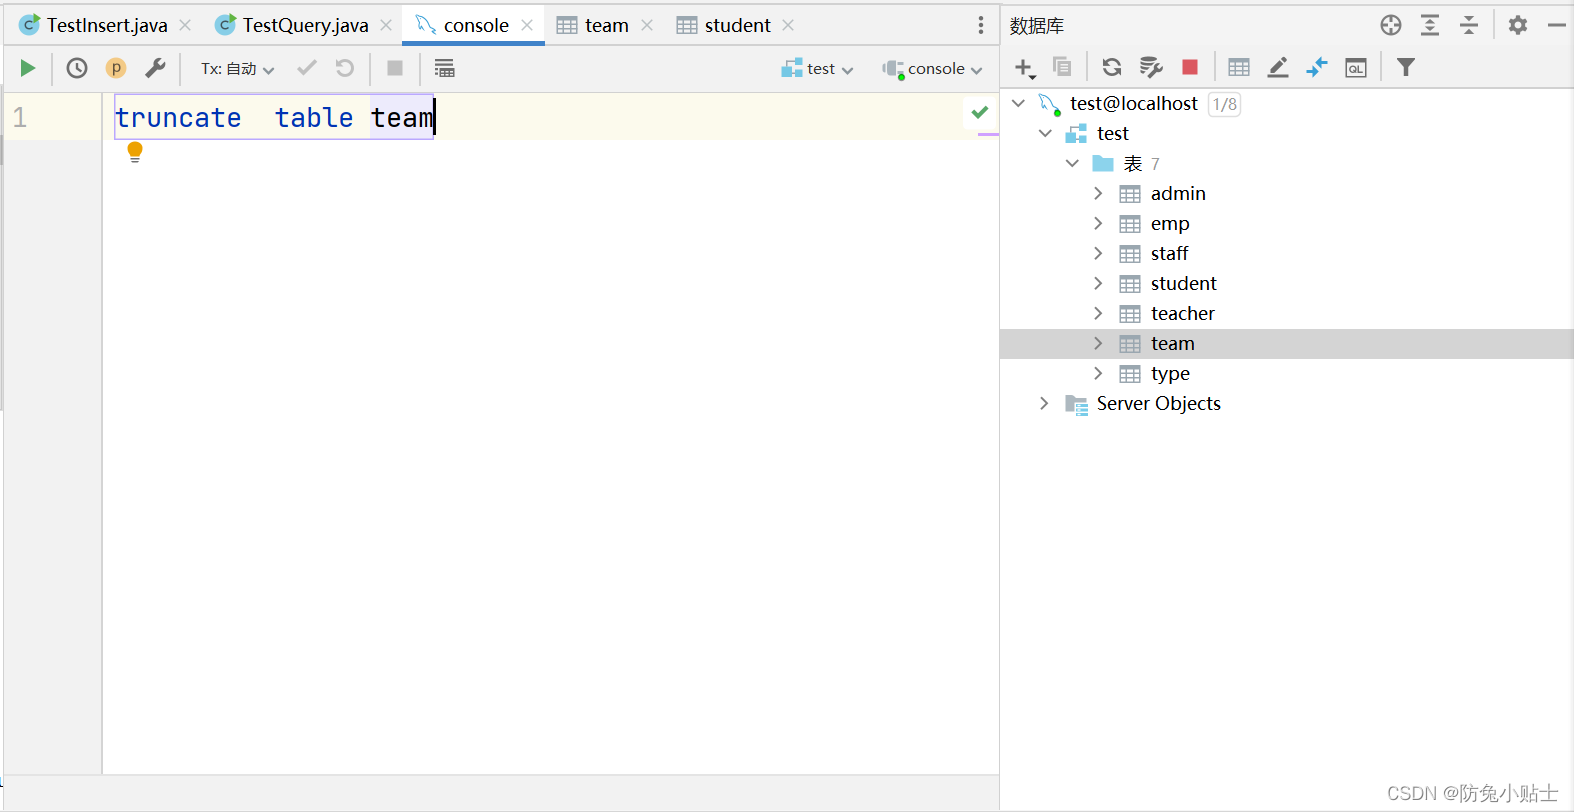Click in the SQL editor line with truncate table
The image size is (1574, 812).
click(550, 117)
